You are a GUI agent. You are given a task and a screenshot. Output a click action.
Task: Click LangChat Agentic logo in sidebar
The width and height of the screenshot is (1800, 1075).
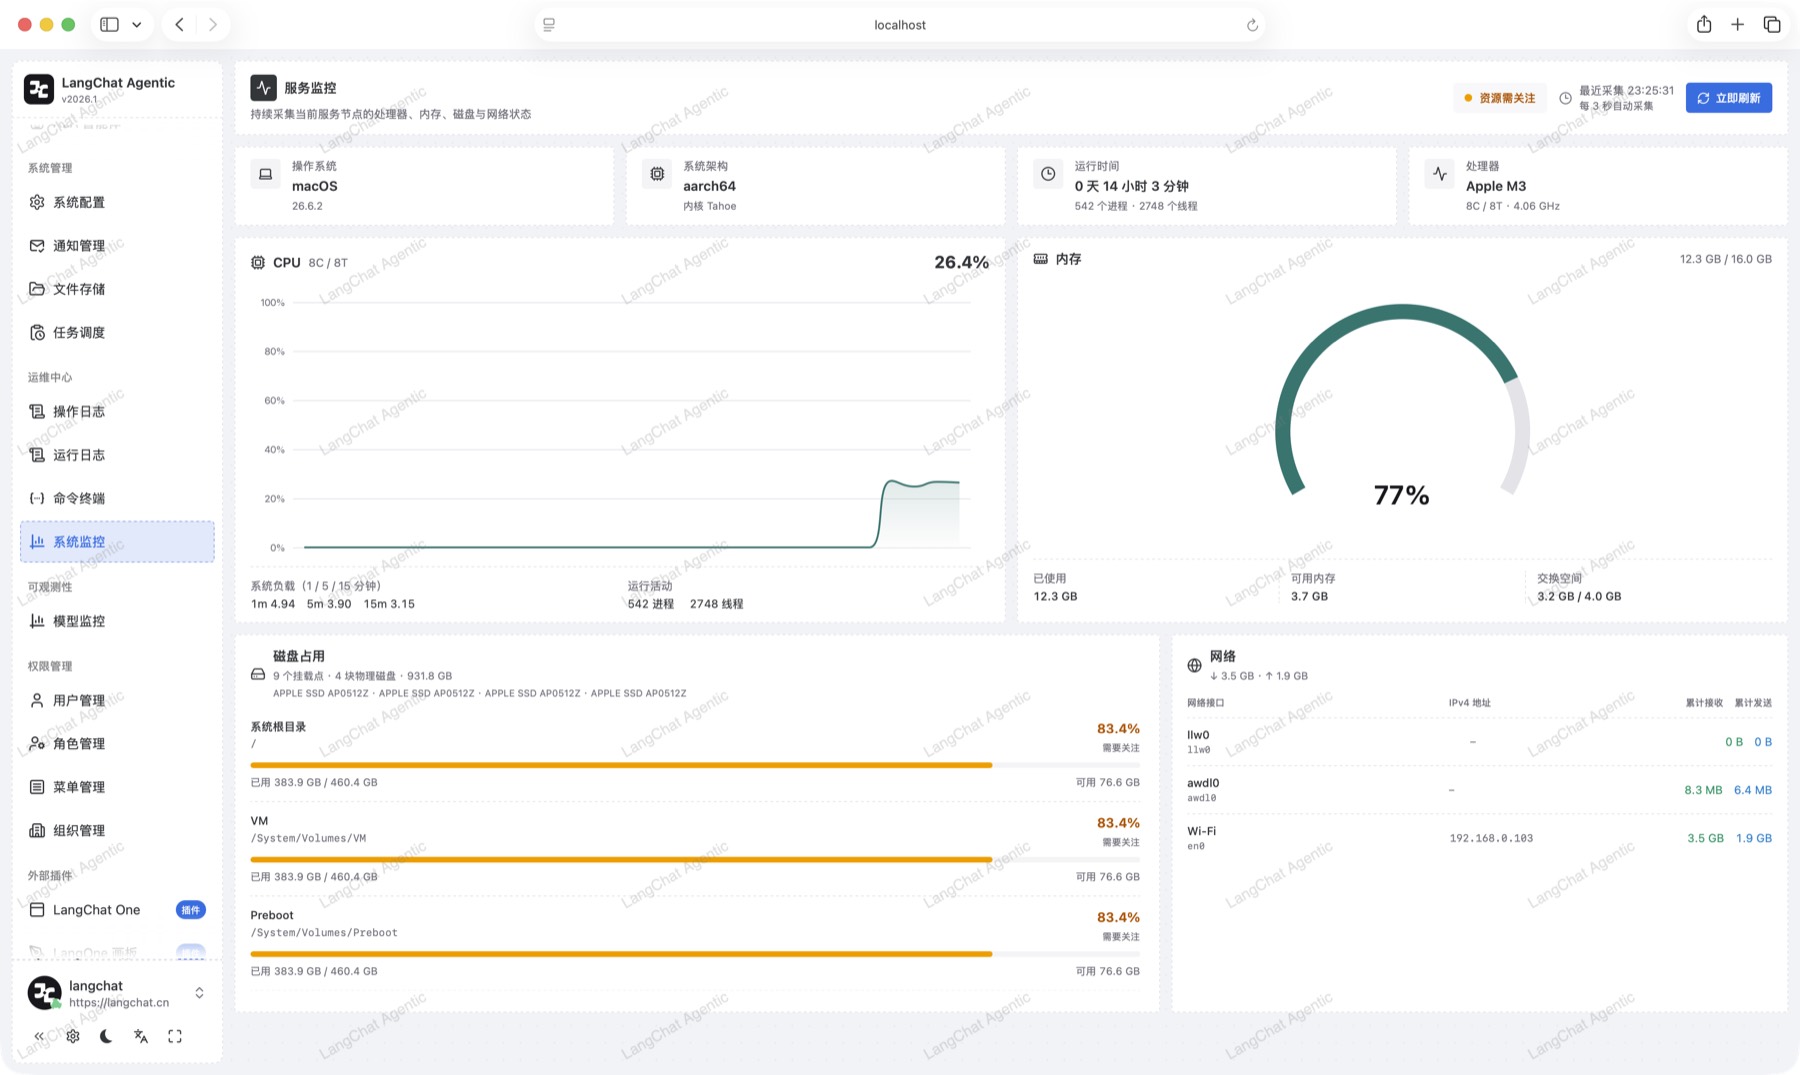[x=39, y=89]
